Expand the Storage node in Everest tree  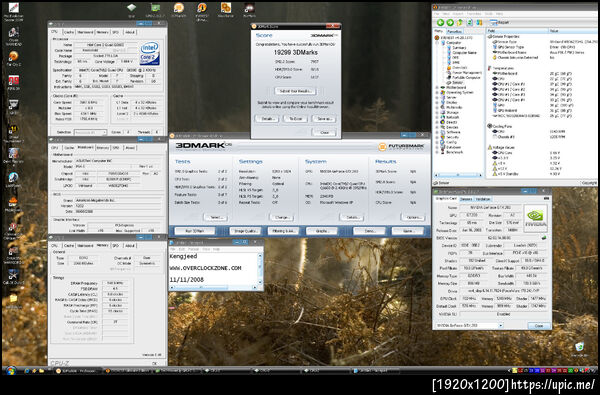[x=437, y=112]
